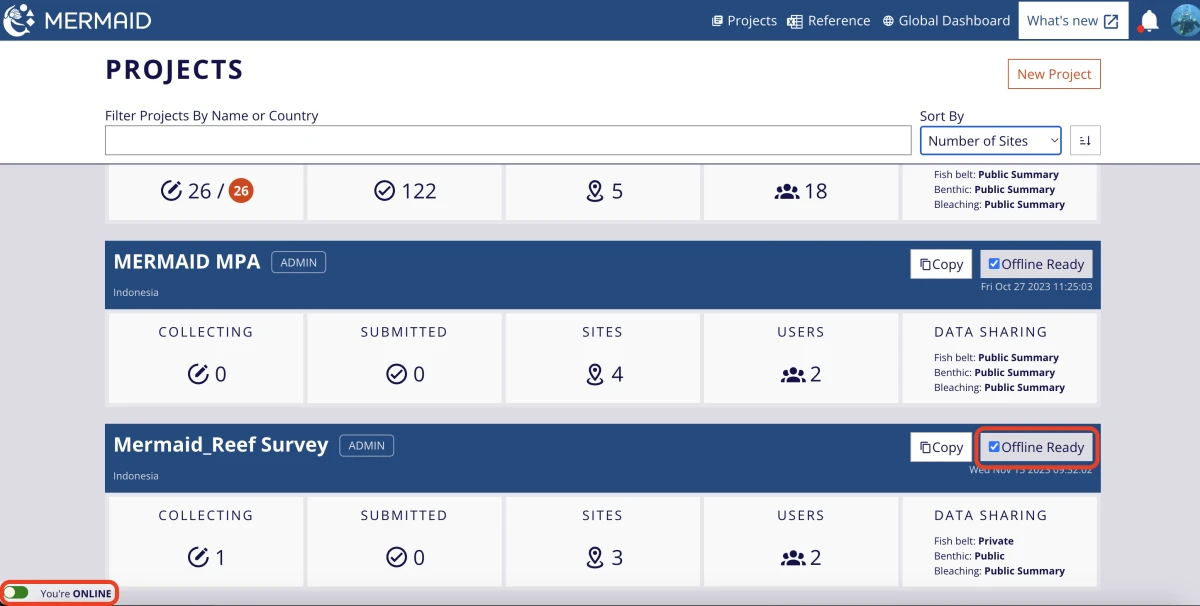This screenshot has height=606, width=1200.
Task: View the 4 Sites of MERMAID MPA
Action: click(602, 357)
